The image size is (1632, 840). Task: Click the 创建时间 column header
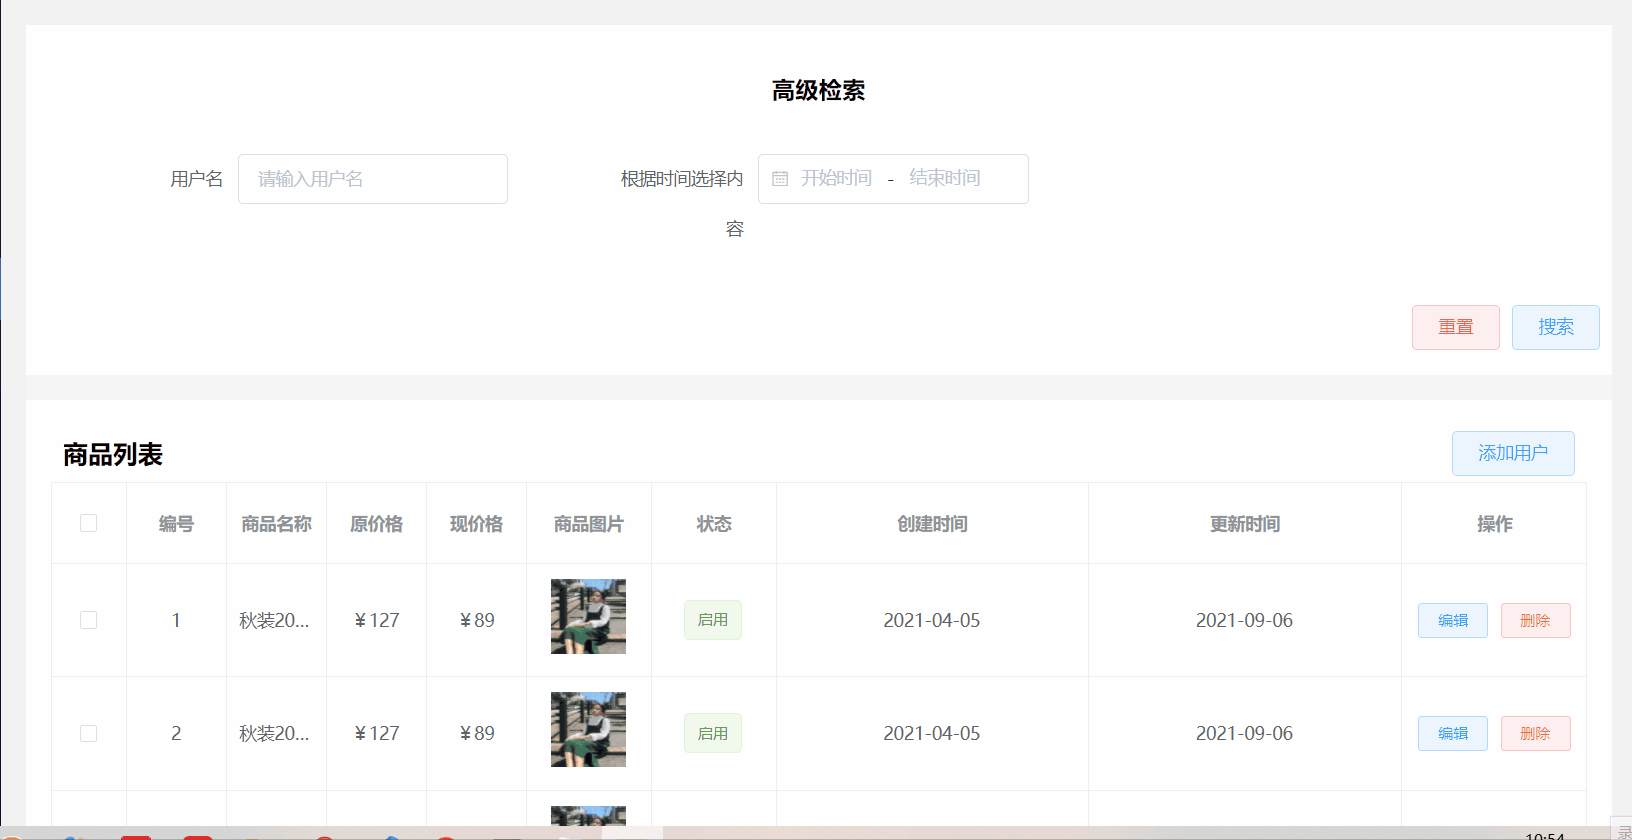click(932, 524)
